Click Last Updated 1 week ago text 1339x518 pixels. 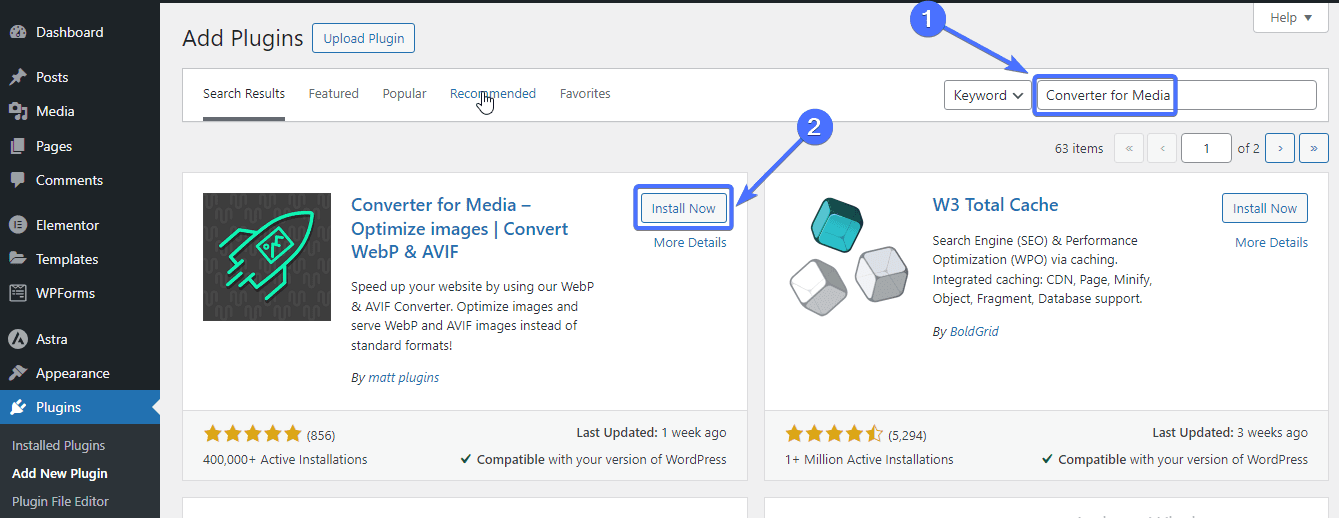[x=651, y=433]
